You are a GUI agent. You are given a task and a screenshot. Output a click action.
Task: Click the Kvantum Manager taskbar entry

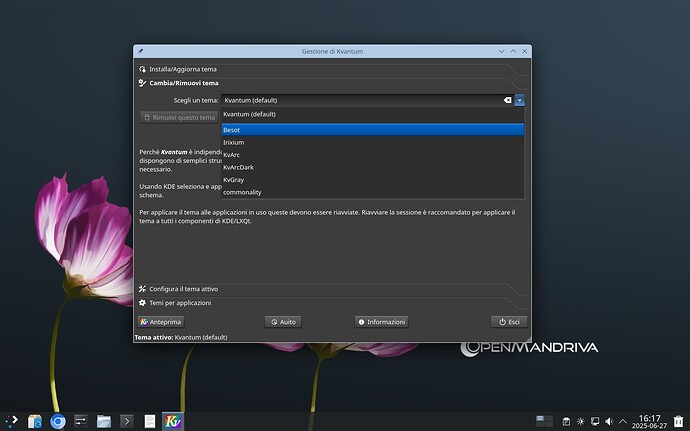pyautogui.click(x=172, y=421)
